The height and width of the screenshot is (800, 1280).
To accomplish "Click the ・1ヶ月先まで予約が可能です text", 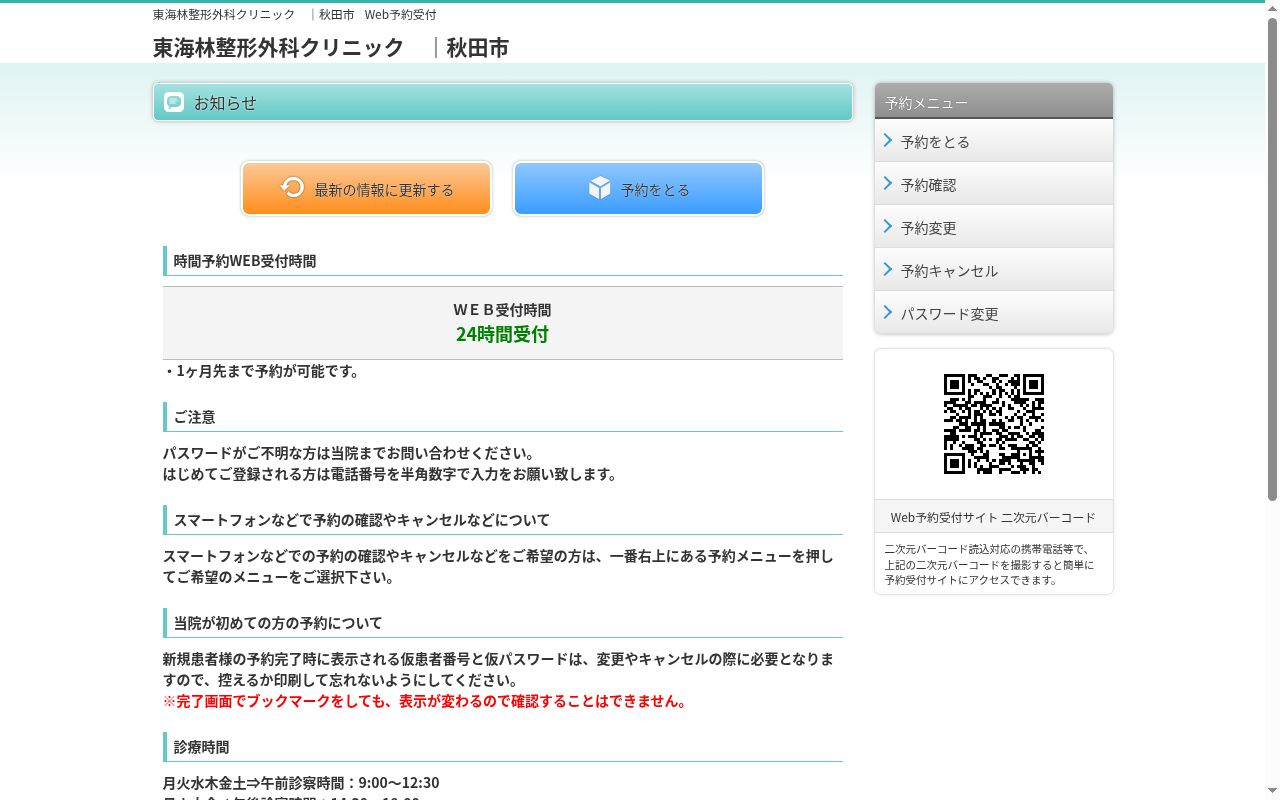I will 261,371.
